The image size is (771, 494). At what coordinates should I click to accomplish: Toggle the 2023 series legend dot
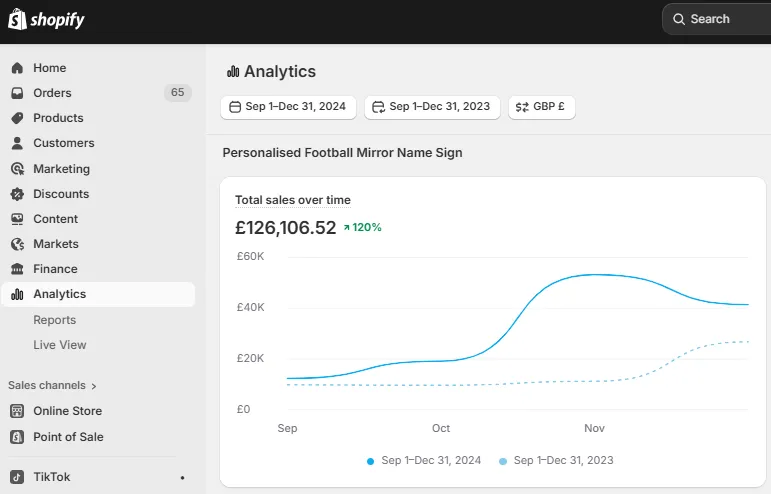(503, 461)
